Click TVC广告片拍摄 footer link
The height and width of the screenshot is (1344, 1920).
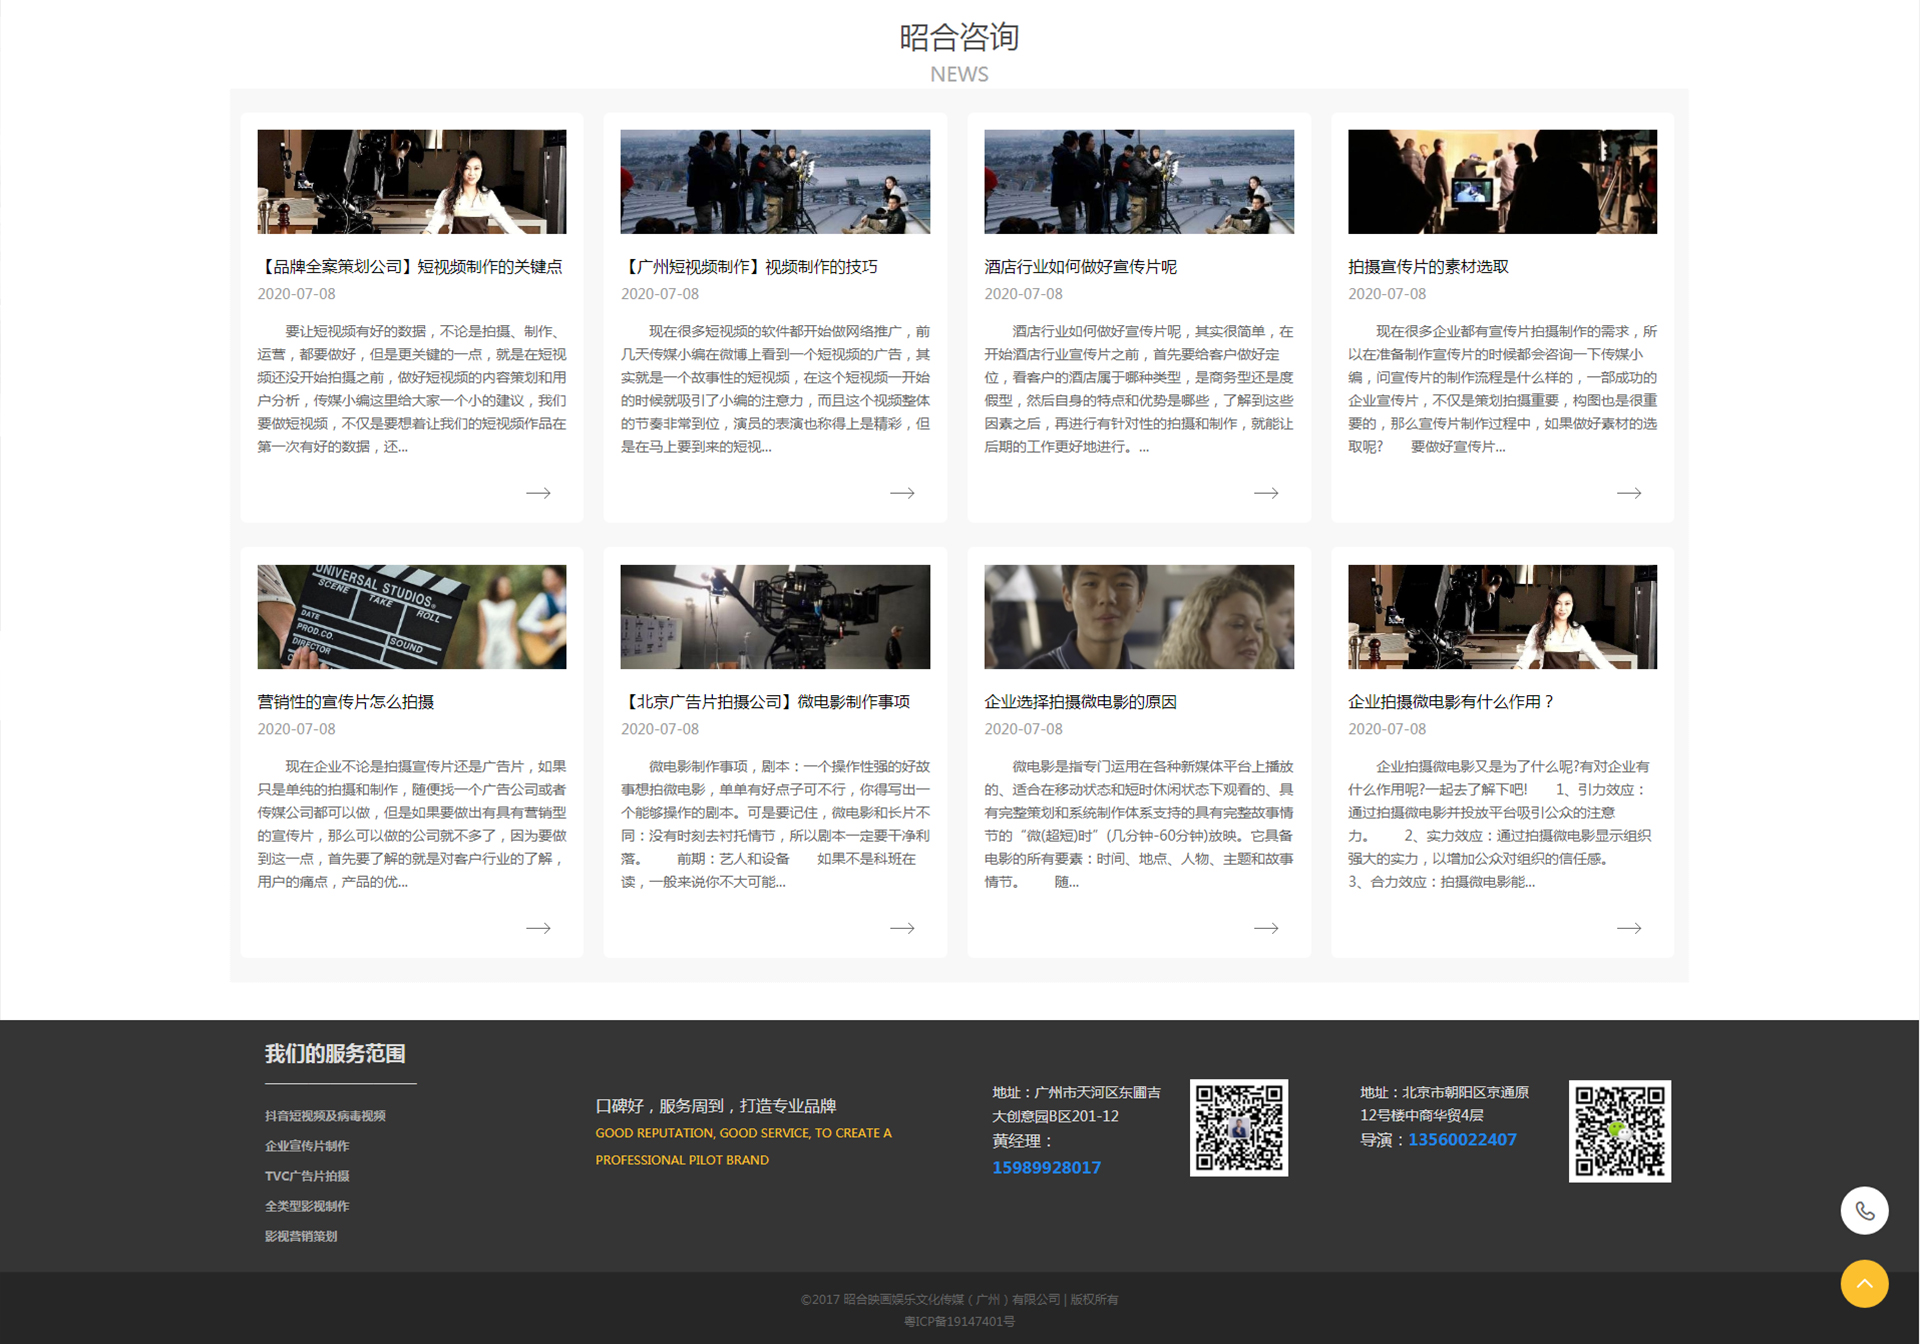point(307,1176)
